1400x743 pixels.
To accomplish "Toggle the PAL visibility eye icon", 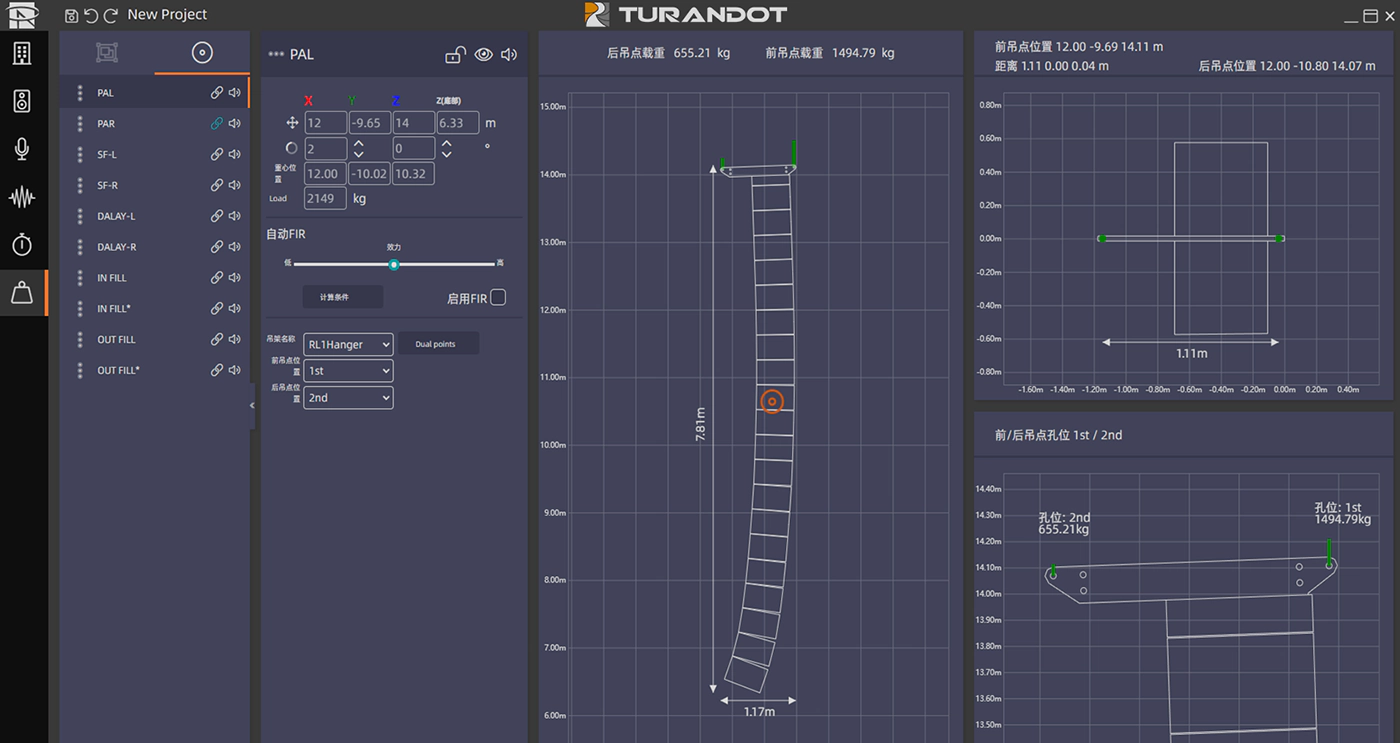I will (483, 55).
